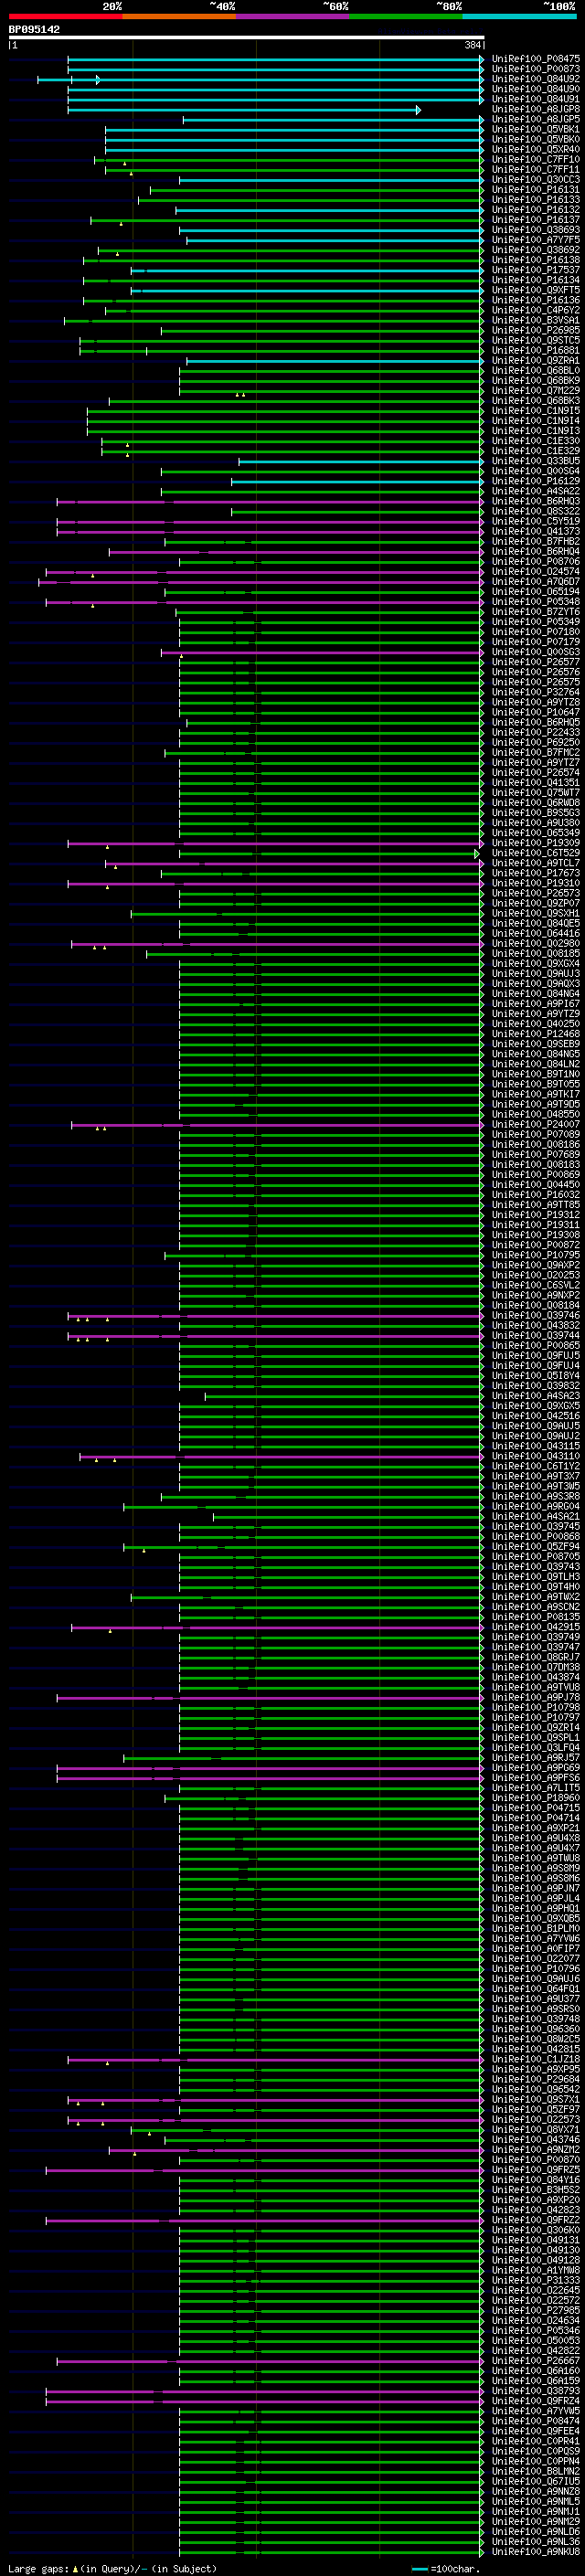Select hit UniRef100_Q67IU5
Viewport: 585px width, 2576px height.
pyautogui.click(x=536, y=2481)
